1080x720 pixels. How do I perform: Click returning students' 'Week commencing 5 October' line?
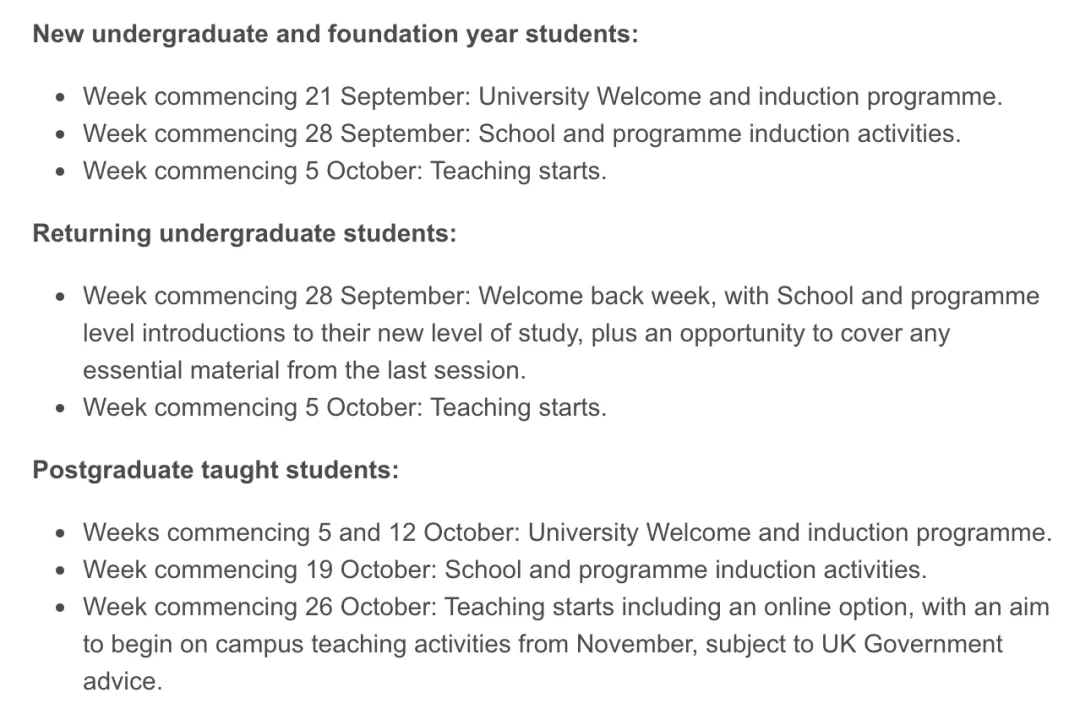point(345,408)
